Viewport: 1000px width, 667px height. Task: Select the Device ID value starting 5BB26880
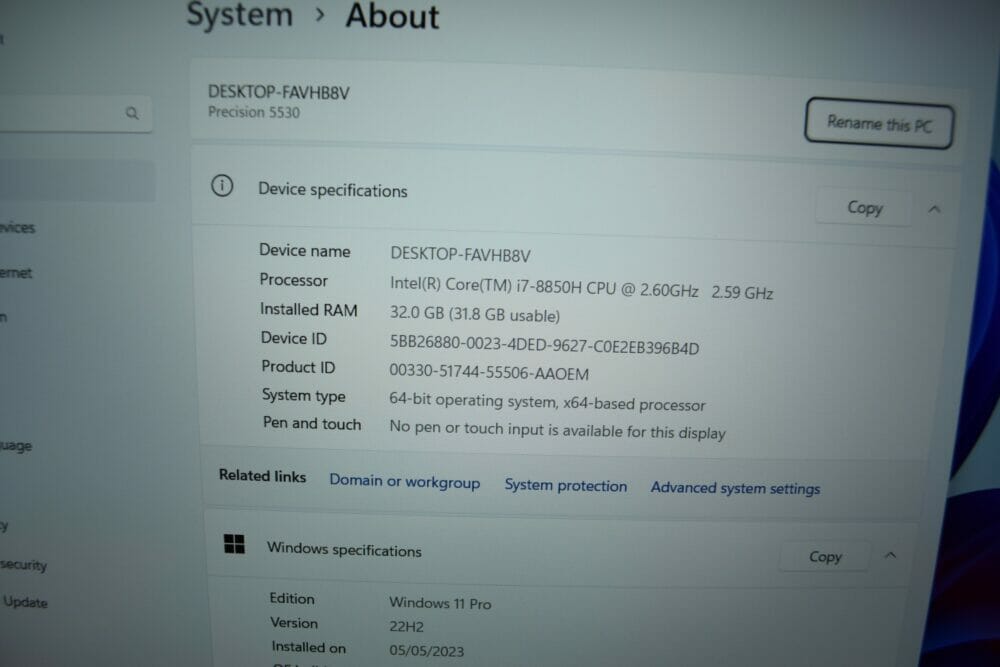tap(544, 345)
